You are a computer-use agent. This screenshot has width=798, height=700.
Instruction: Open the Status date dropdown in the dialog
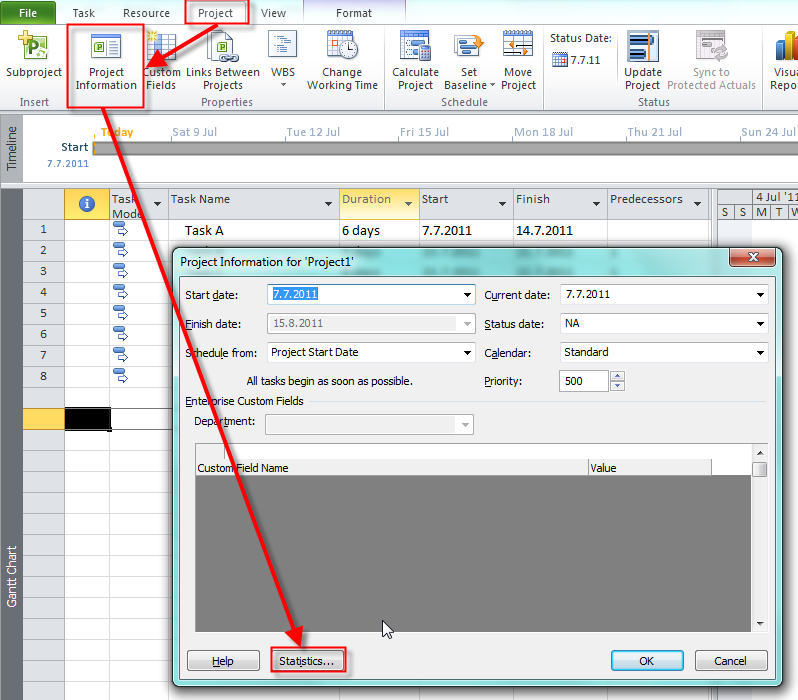pos(760,324)
